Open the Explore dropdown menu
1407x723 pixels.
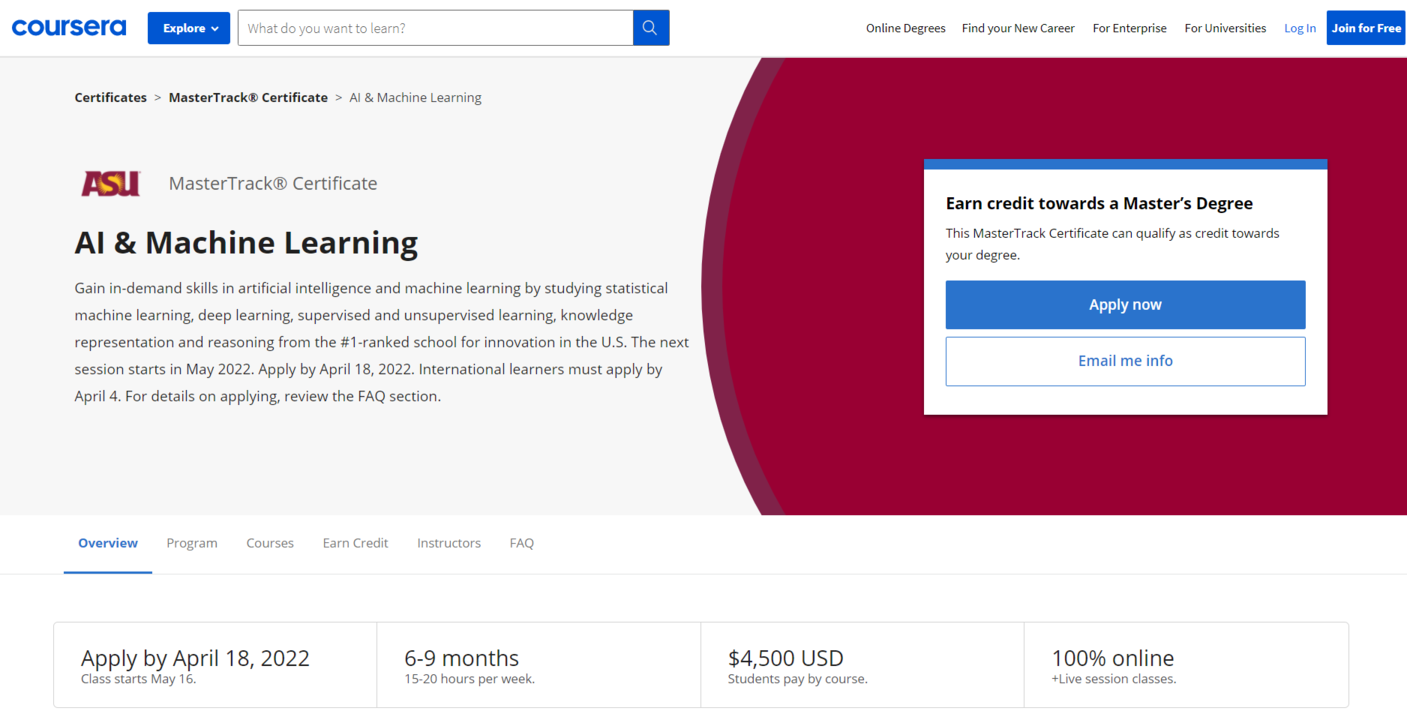(x=189, y=28)
